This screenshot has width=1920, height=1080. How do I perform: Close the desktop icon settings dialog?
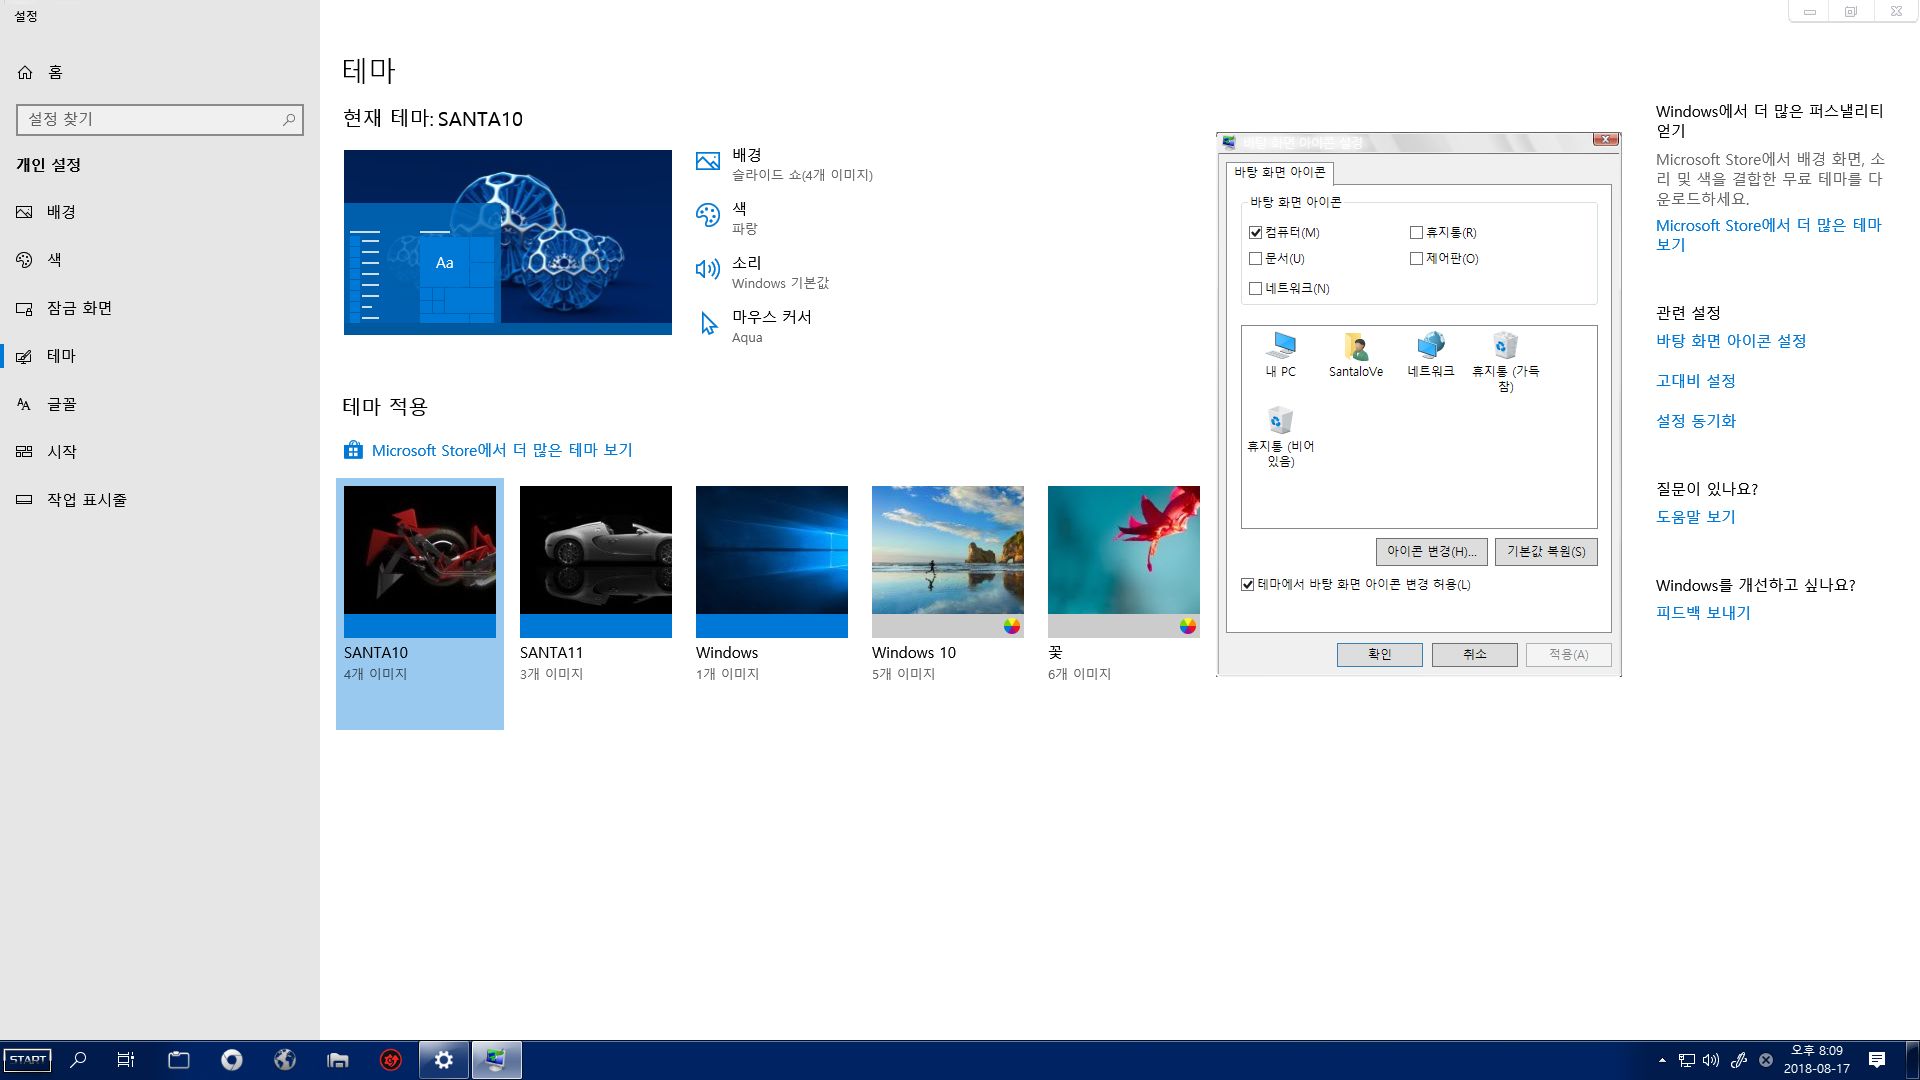(x=1606, y=140)
